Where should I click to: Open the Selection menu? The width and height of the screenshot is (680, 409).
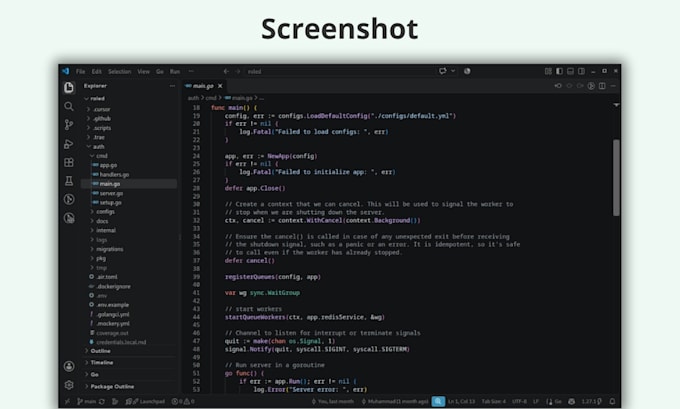pos(119,72)
